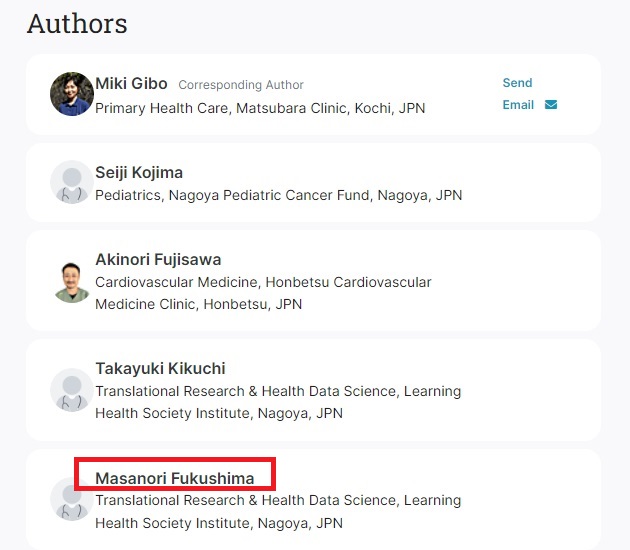Click the Corresponding Author label

coord(241,85)
